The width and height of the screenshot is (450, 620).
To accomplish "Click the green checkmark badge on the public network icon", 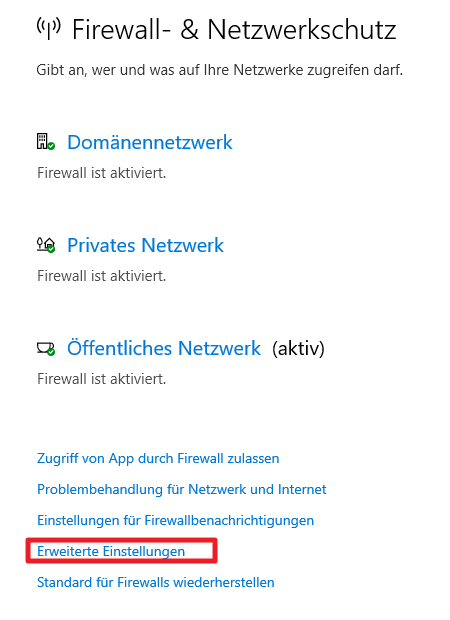I will [x=51, y=352].
